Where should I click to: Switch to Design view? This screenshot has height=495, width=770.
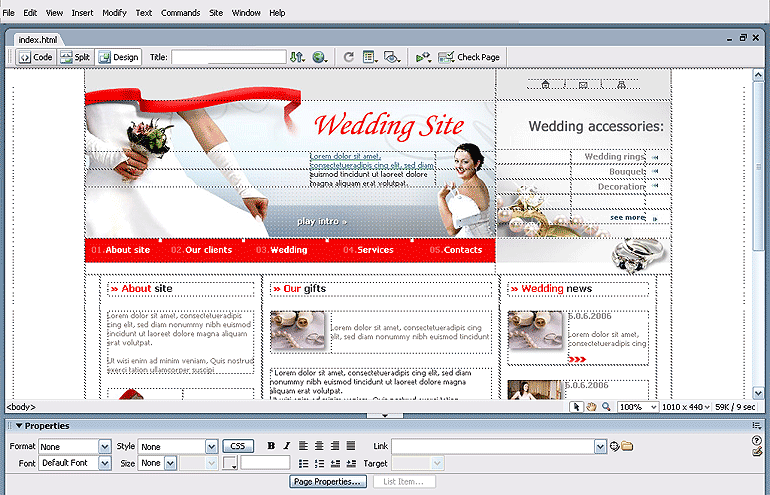coord(118,57)
